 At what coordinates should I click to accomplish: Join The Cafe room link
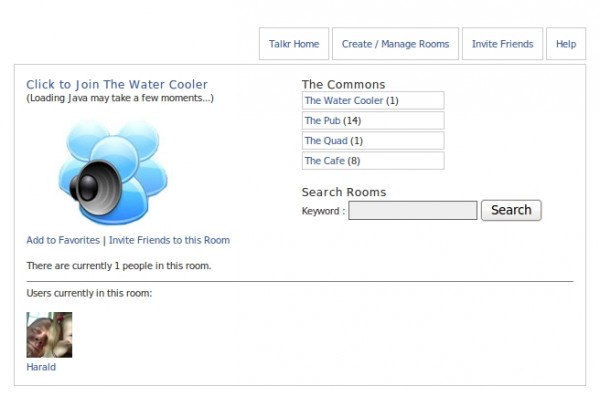coord(325,161)
